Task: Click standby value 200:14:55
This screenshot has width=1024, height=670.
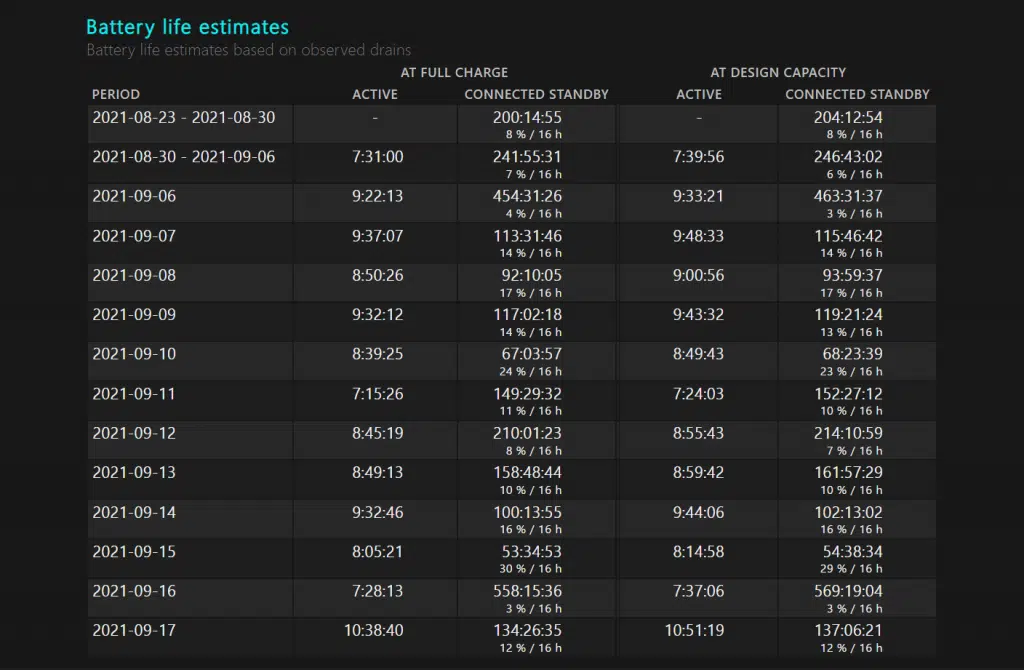Action: (x=527, y=118)
